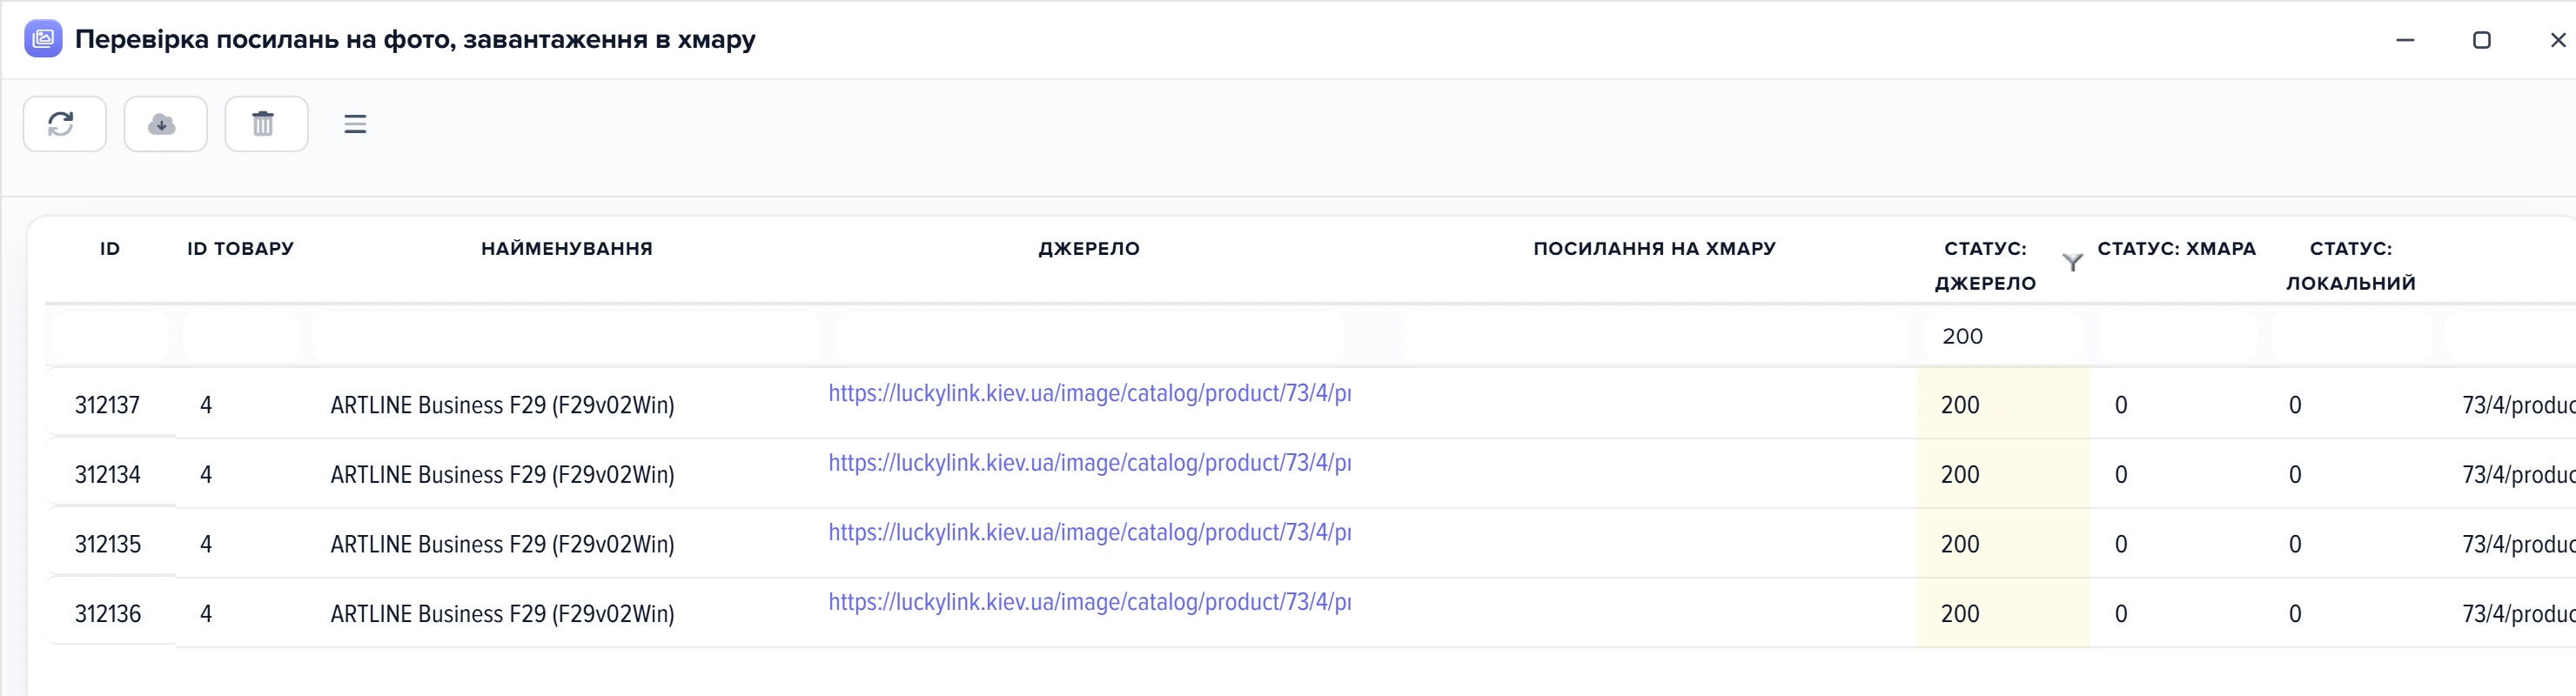The height and width of the screenshot is (696, 2576).
Task: Open the source link in row 312134
Action: point(1089,463)
